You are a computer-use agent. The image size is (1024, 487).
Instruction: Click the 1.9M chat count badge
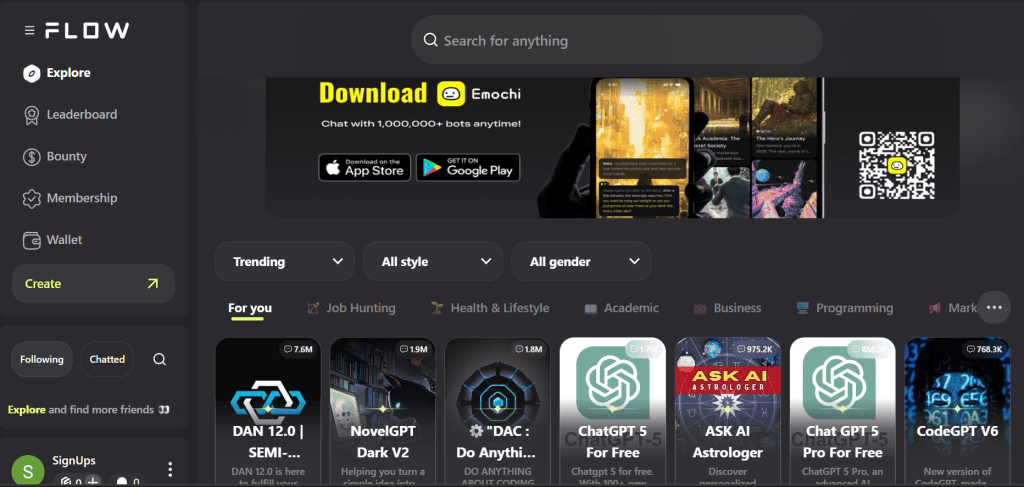point(413,349)
